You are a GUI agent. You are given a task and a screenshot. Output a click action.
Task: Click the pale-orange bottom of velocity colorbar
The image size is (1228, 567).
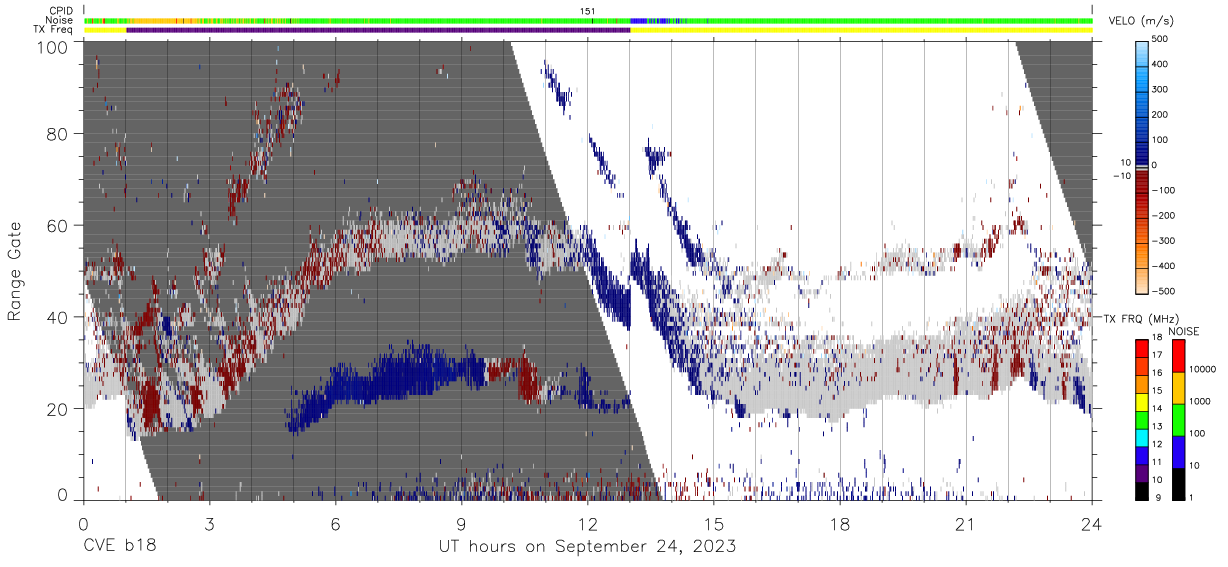point(1141,280)
